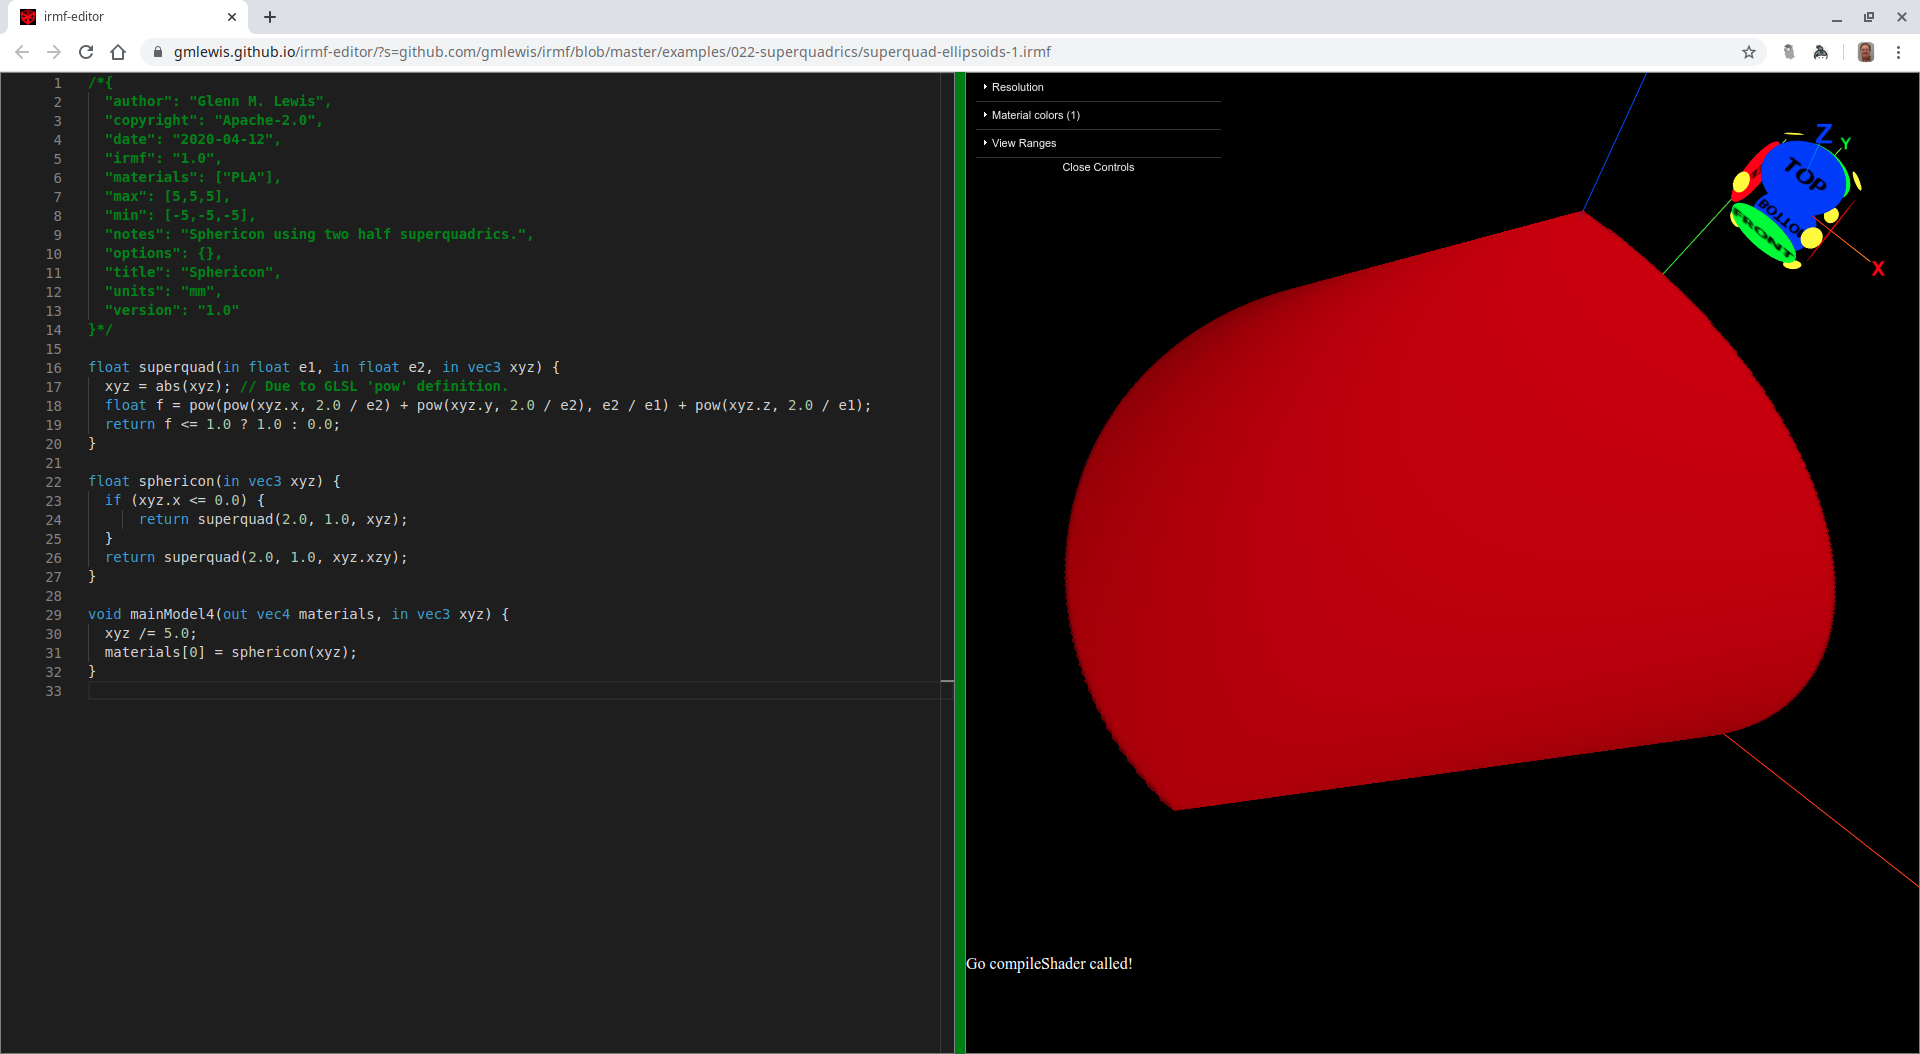The width and height of the screenshot is (1920, 1054).
Task: Open a new browser tab
Action: [x=270, y=17]
